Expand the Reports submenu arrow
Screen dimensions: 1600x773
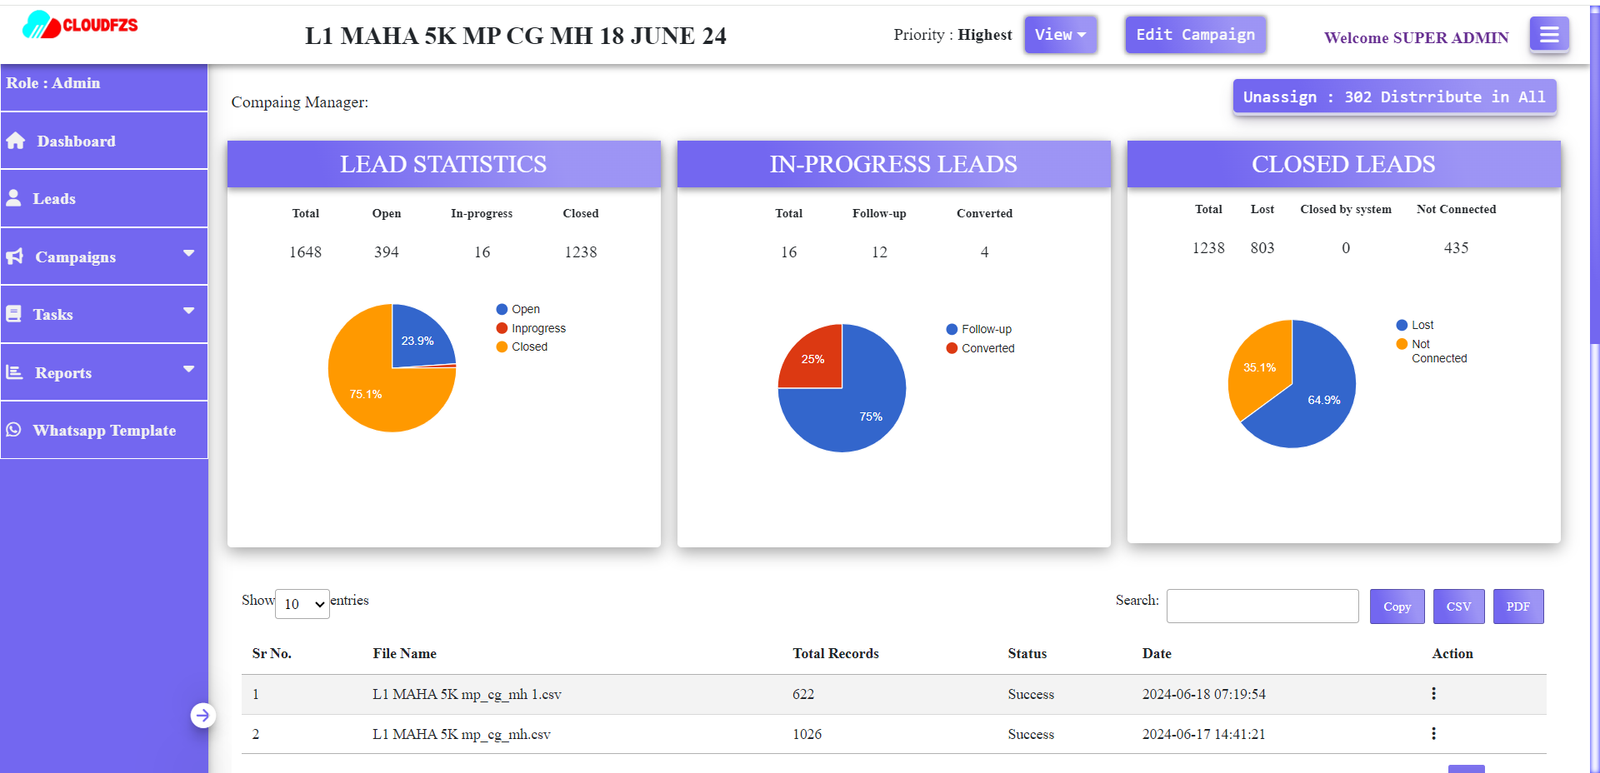click(189, 369)
